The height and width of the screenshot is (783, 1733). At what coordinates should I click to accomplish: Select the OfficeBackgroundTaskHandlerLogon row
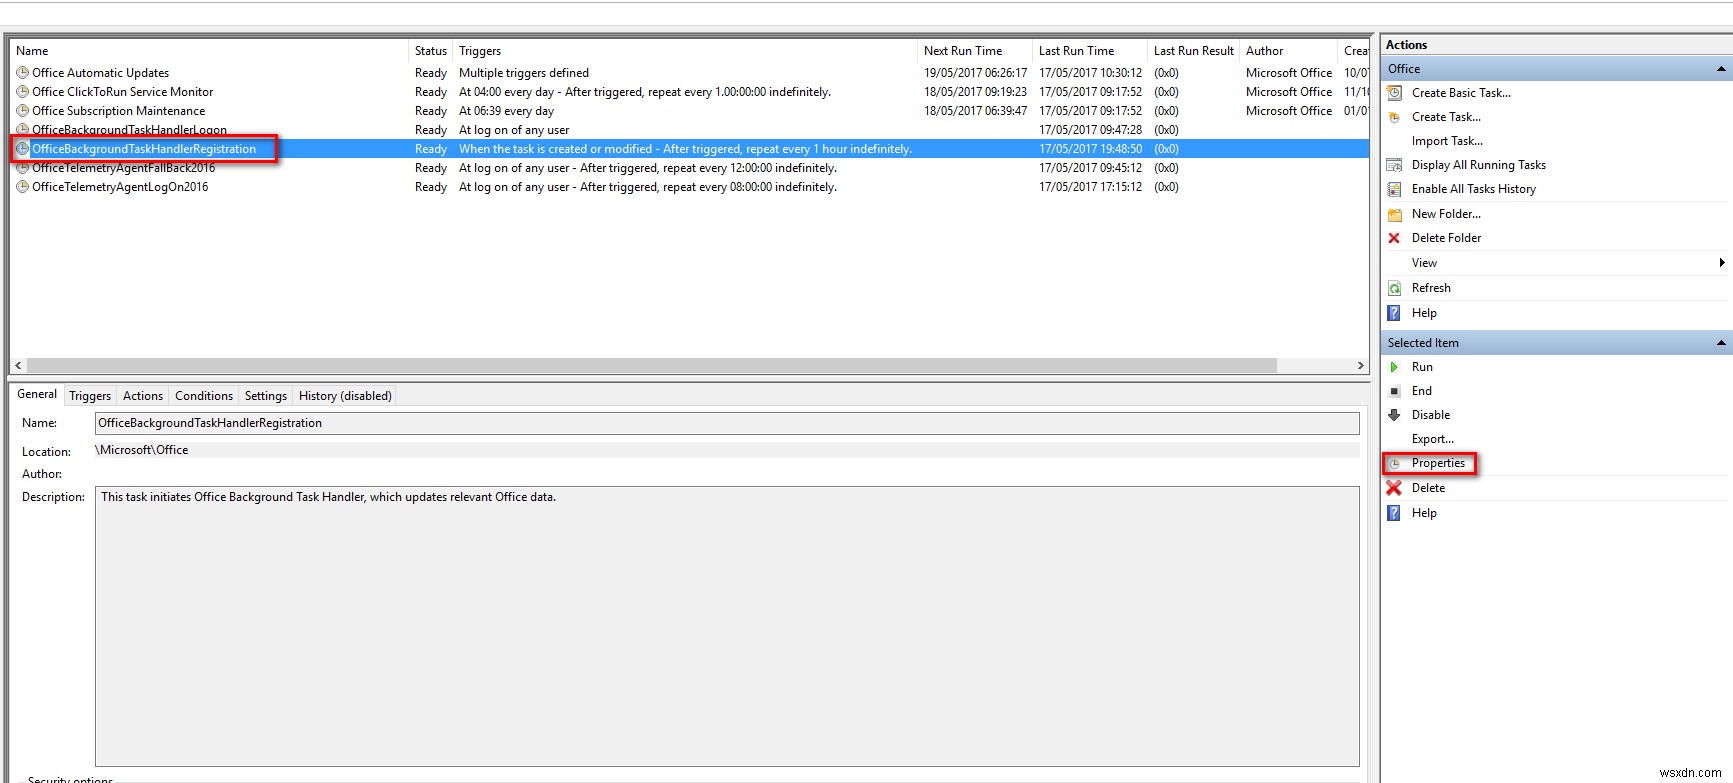coord(690,130)
